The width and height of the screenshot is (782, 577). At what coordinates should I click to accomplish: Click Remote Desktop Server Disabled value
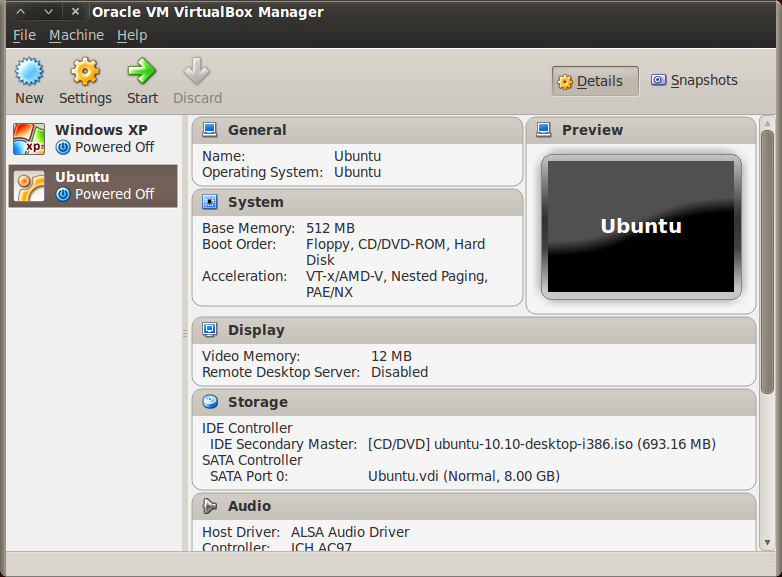tap(399, 372)
